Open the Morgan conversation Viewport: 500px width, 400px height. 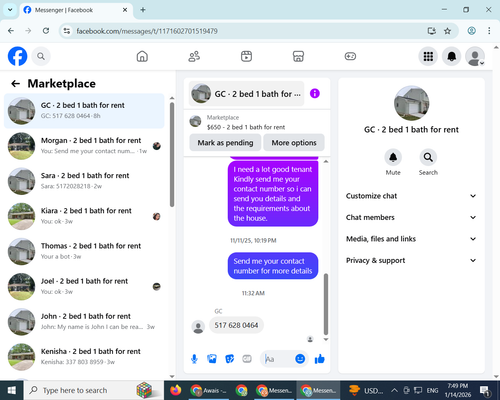point(84,146)
